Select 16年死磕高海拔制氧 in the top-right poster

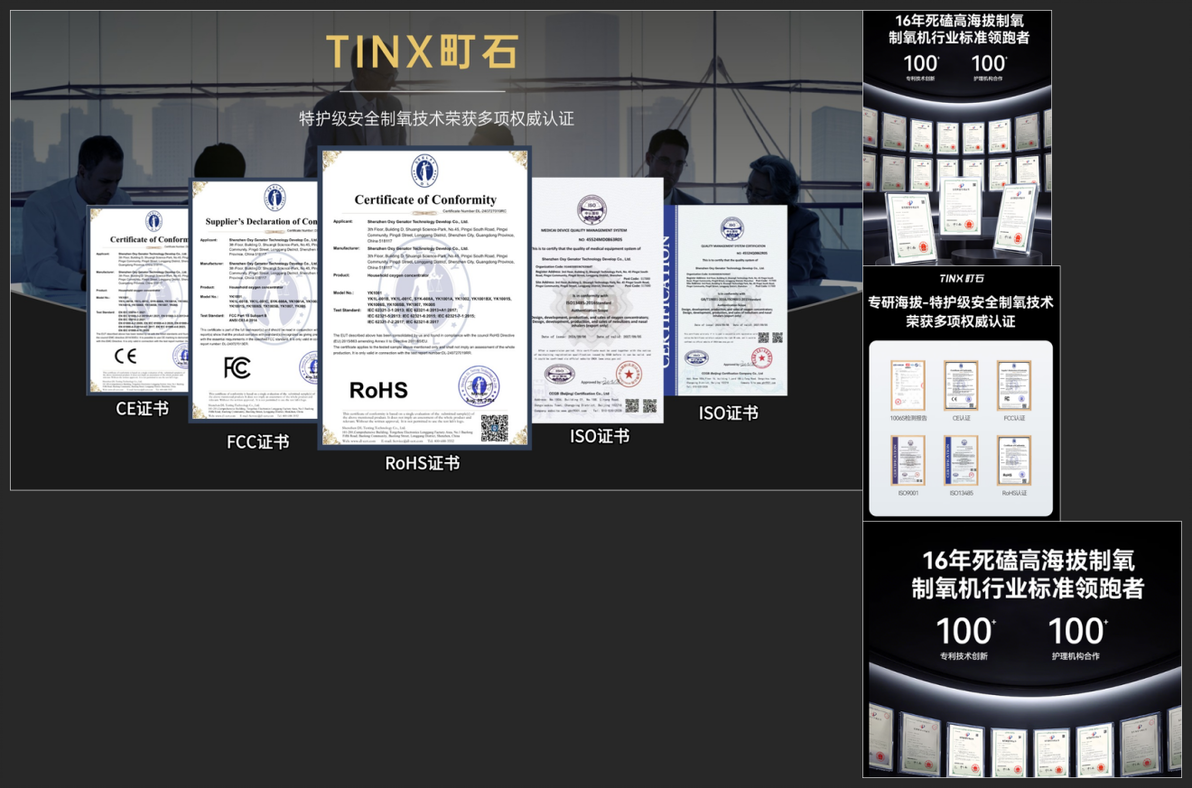(x=959, y=21)
